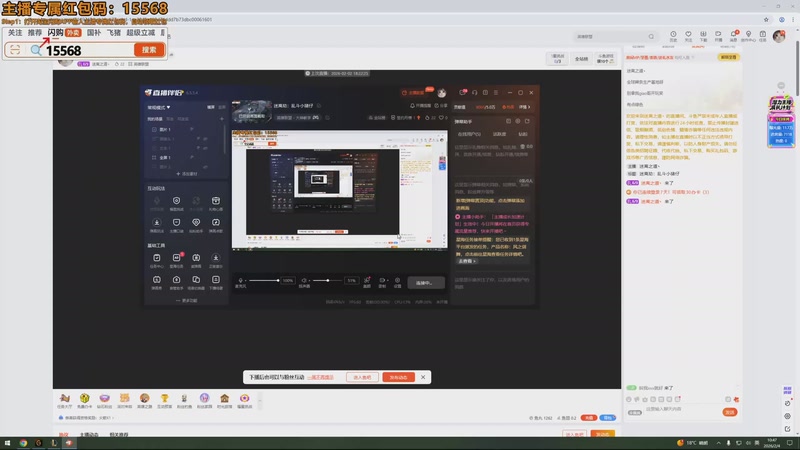Open the 消息 message icon with red badge
Screen dimensions: 800x450
pos(734,34)
